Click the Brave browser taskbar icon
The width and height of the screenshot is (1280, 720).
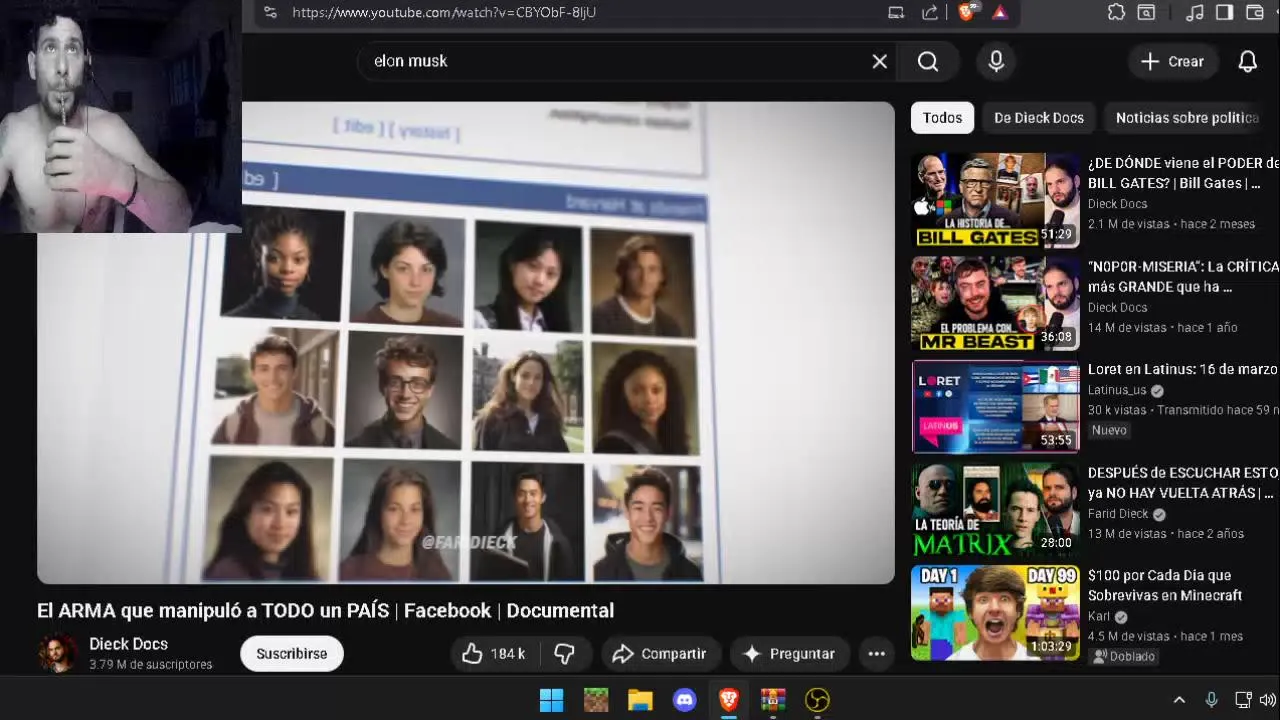point(729,700)
